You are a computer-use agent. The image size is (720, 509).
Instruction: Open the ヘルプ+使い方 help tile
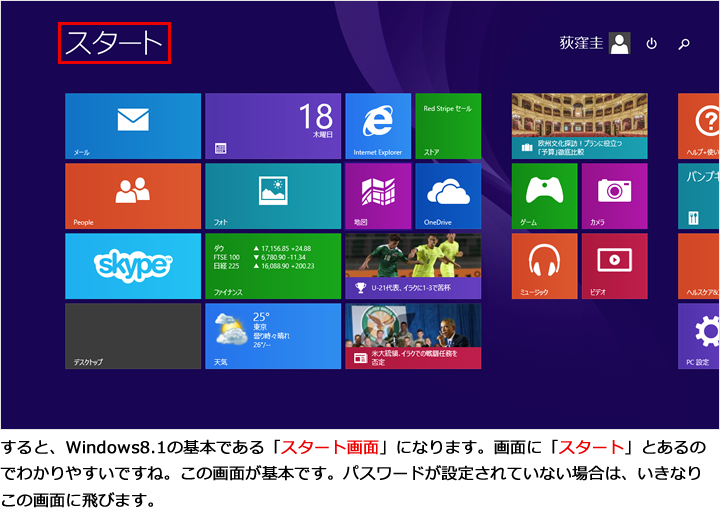699,126
